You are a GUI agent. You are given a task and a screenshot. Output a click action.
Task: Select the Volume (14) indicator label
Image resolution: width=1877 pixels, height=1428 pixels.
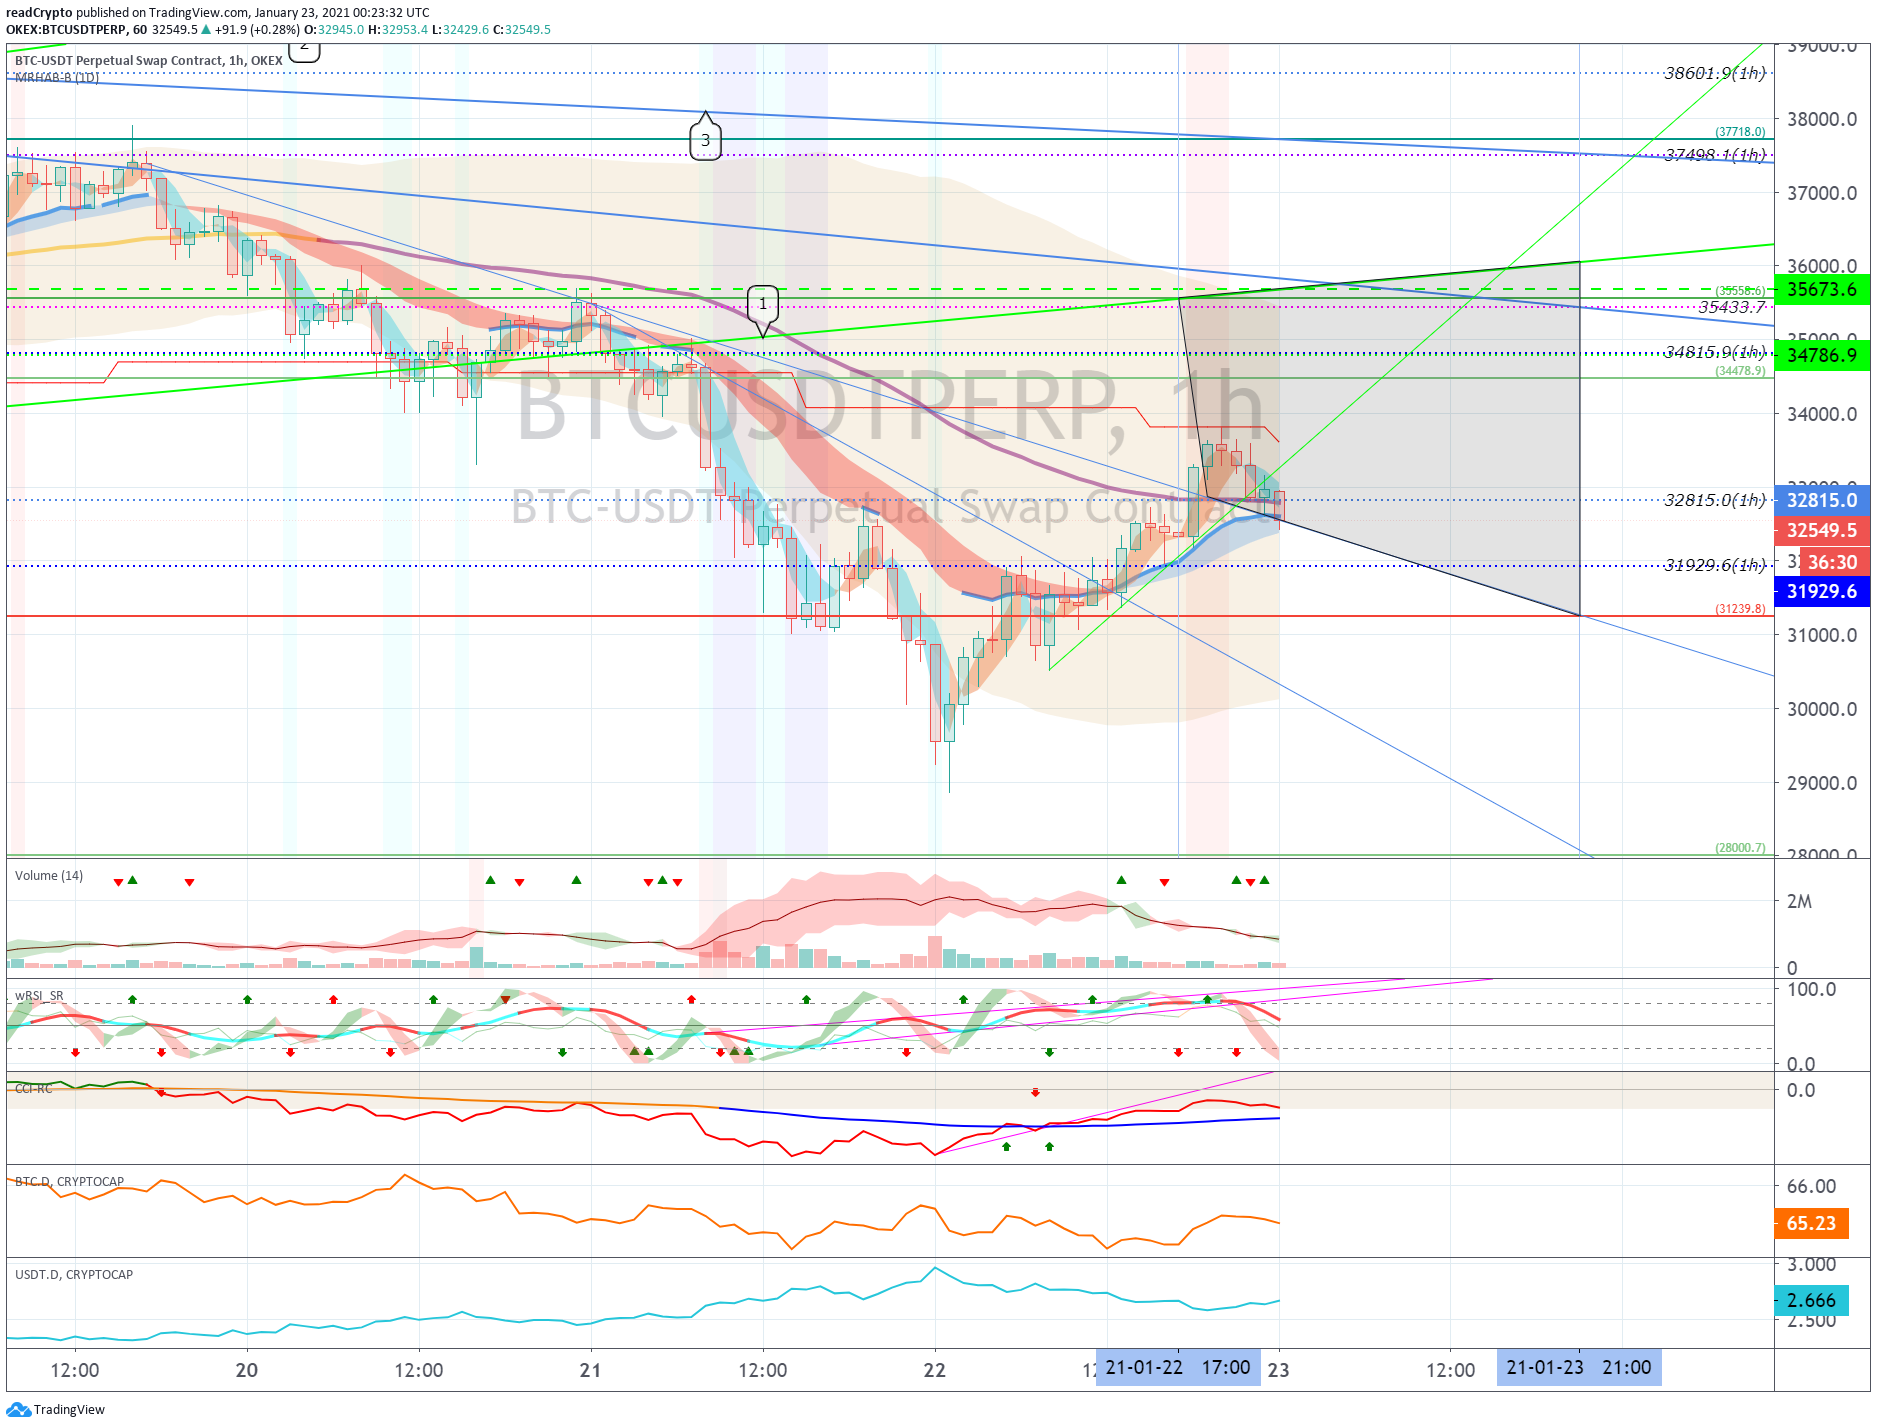pyautogui.click(x=49, y=875)
